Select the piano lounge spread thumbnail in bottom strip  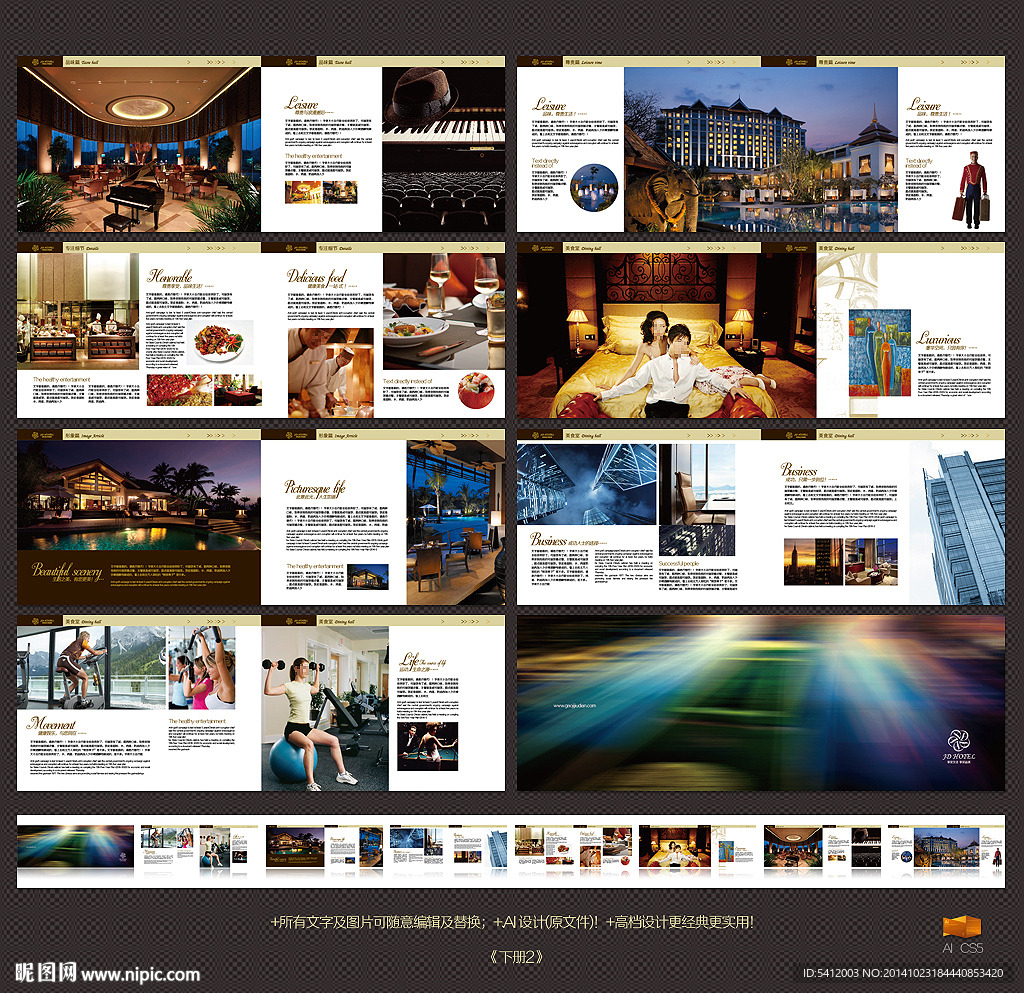click(x=822, y=846)
